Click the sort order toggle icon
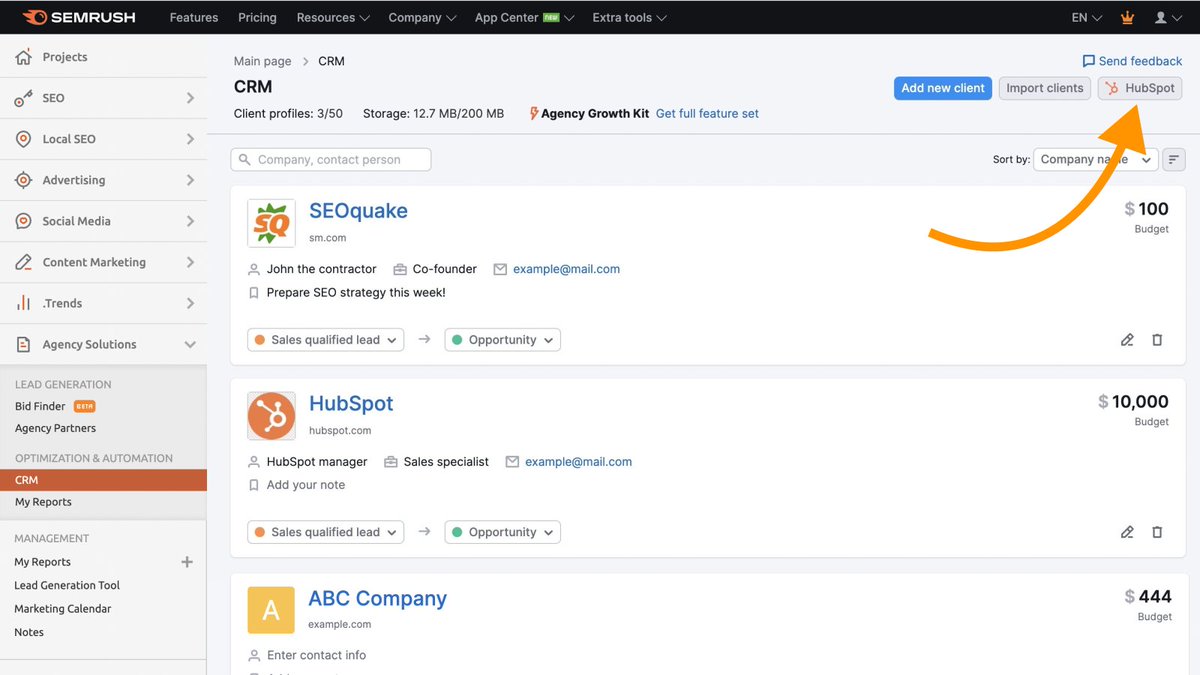Image resolution: width=1200 pixels, height=675 pixels. [1174, 159]
